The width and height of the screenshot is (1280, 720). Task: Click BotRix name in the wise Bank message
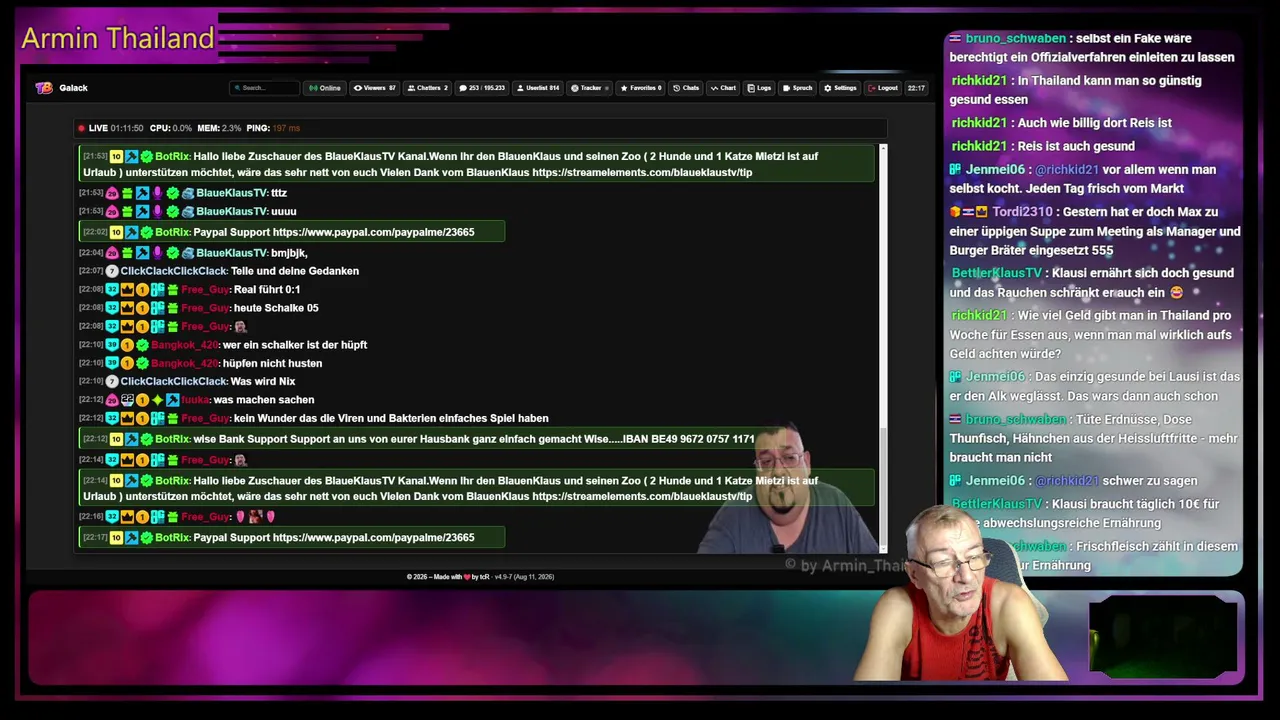click(172, 439)
